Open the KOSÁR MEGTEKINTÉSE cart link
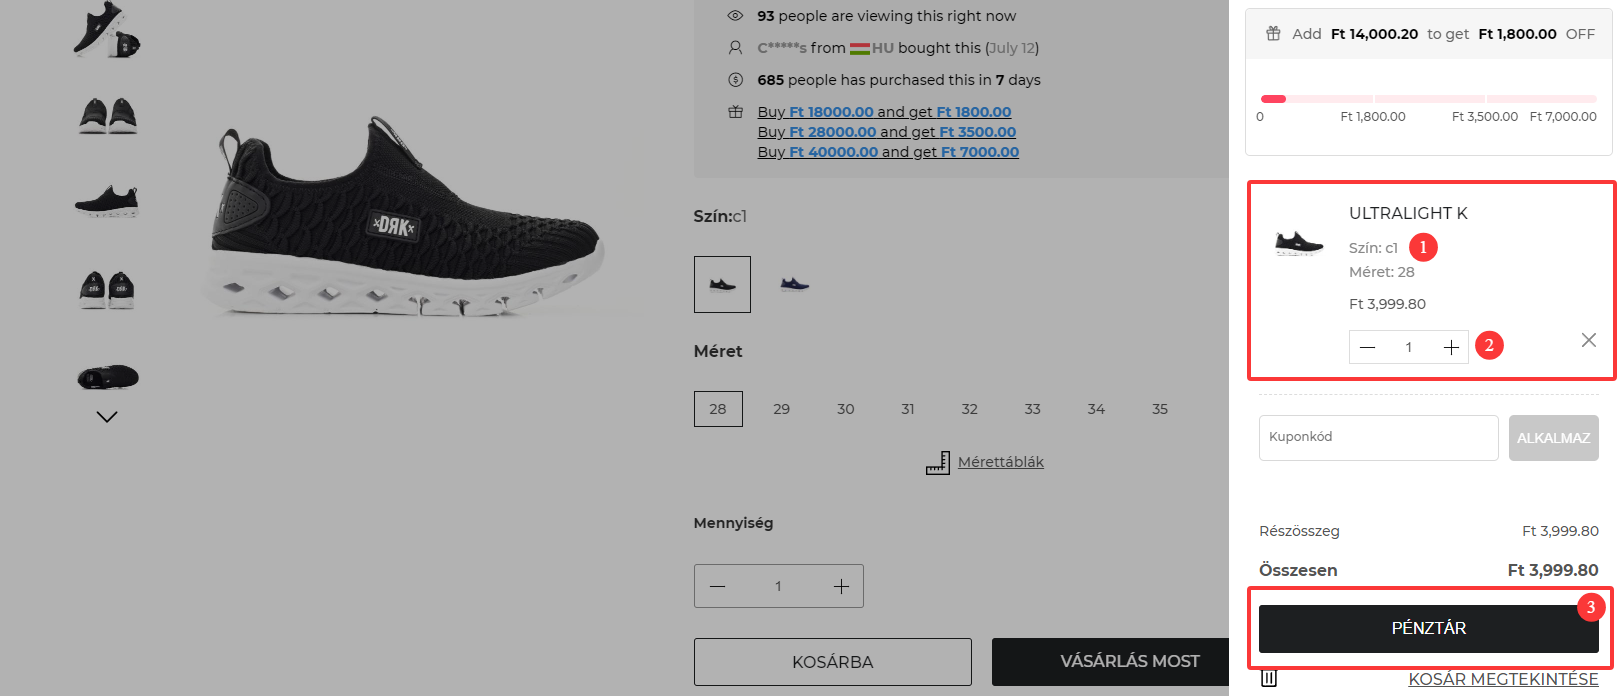 [1503, 679]
